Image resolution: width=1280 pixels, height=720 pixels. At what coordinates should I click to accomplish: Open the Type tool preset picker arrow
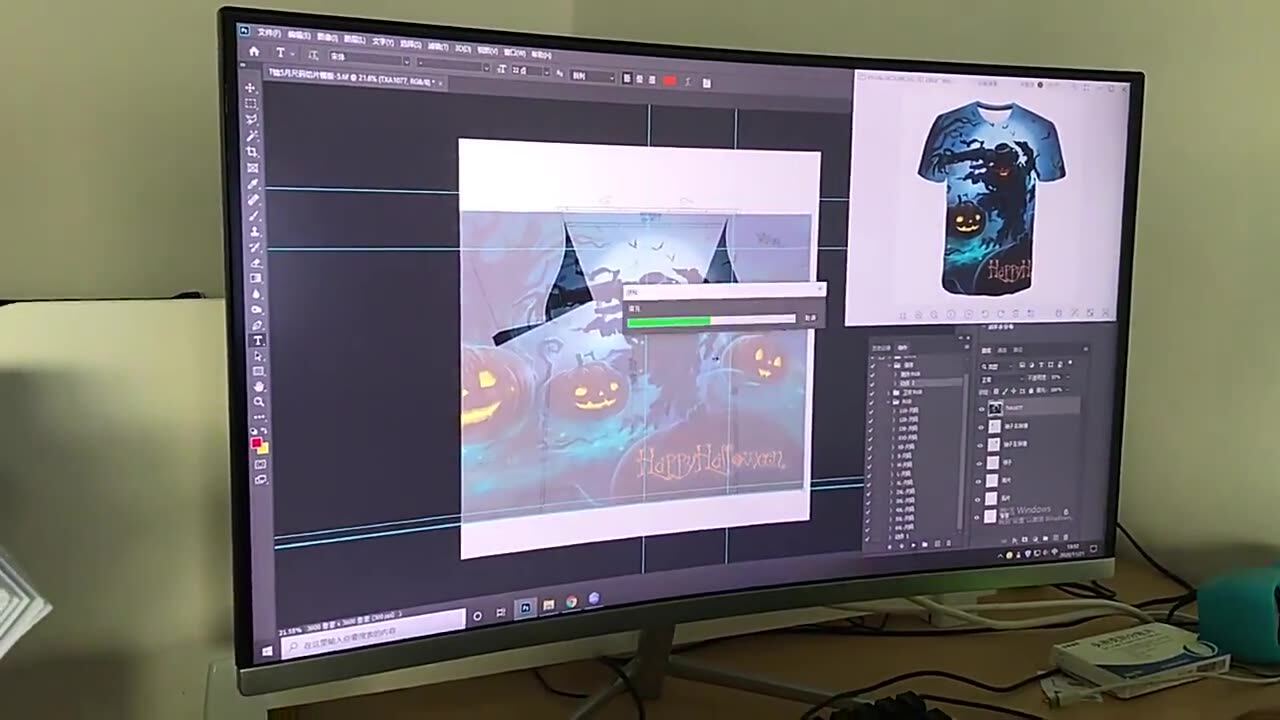pos(292,54)
